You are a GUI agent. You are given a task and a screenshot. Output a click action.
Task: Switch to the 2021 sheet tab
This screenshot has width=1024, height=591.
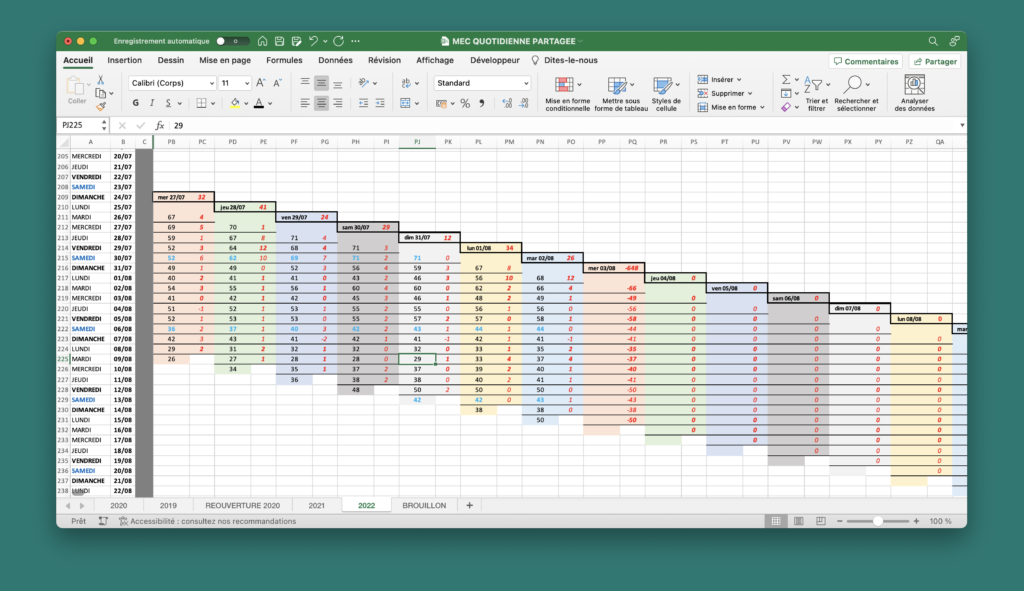tap(316, 505)
